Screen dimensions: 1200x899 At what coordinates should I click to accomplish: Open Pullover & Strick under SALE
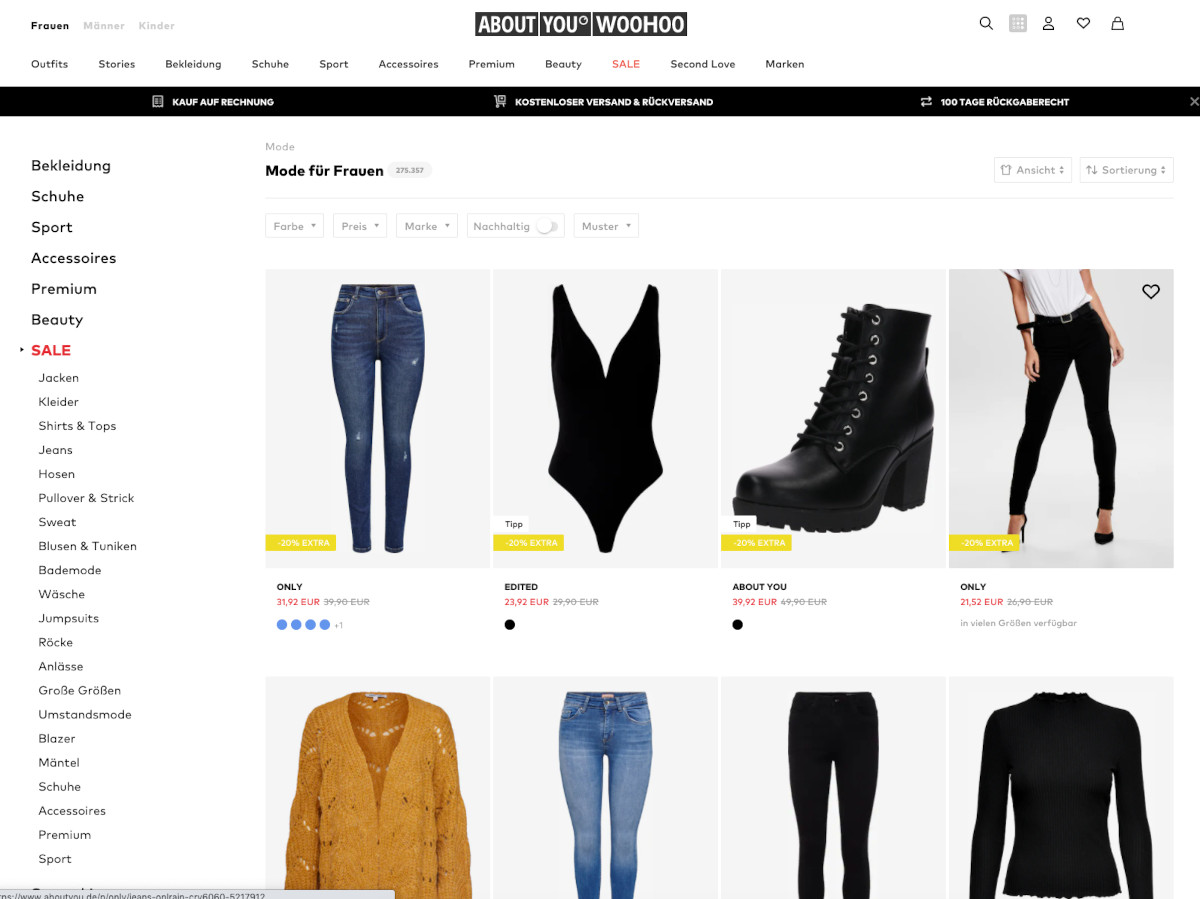[86, 498]
